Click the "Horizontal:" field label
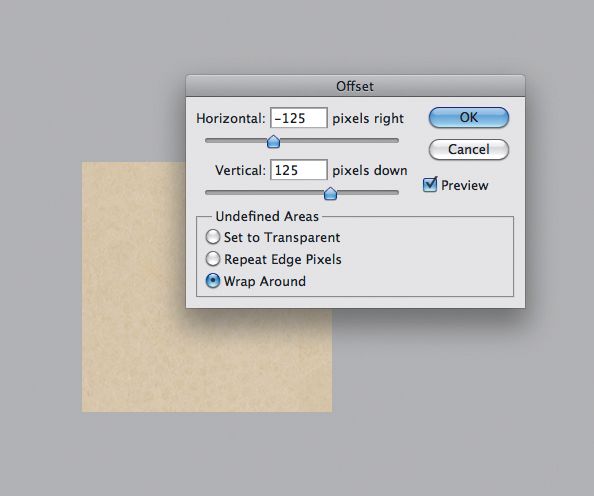The width and height of the screenshot is (594, 496). point(231,118)
